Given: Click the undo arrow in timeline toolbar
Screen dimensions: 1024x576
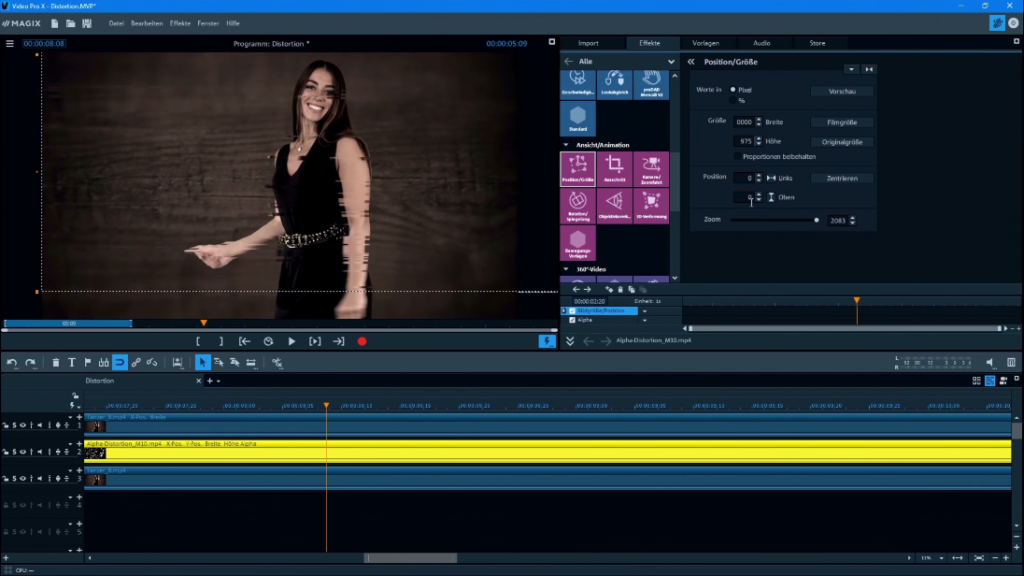Looking at the screenshot, I should [12, 362].
